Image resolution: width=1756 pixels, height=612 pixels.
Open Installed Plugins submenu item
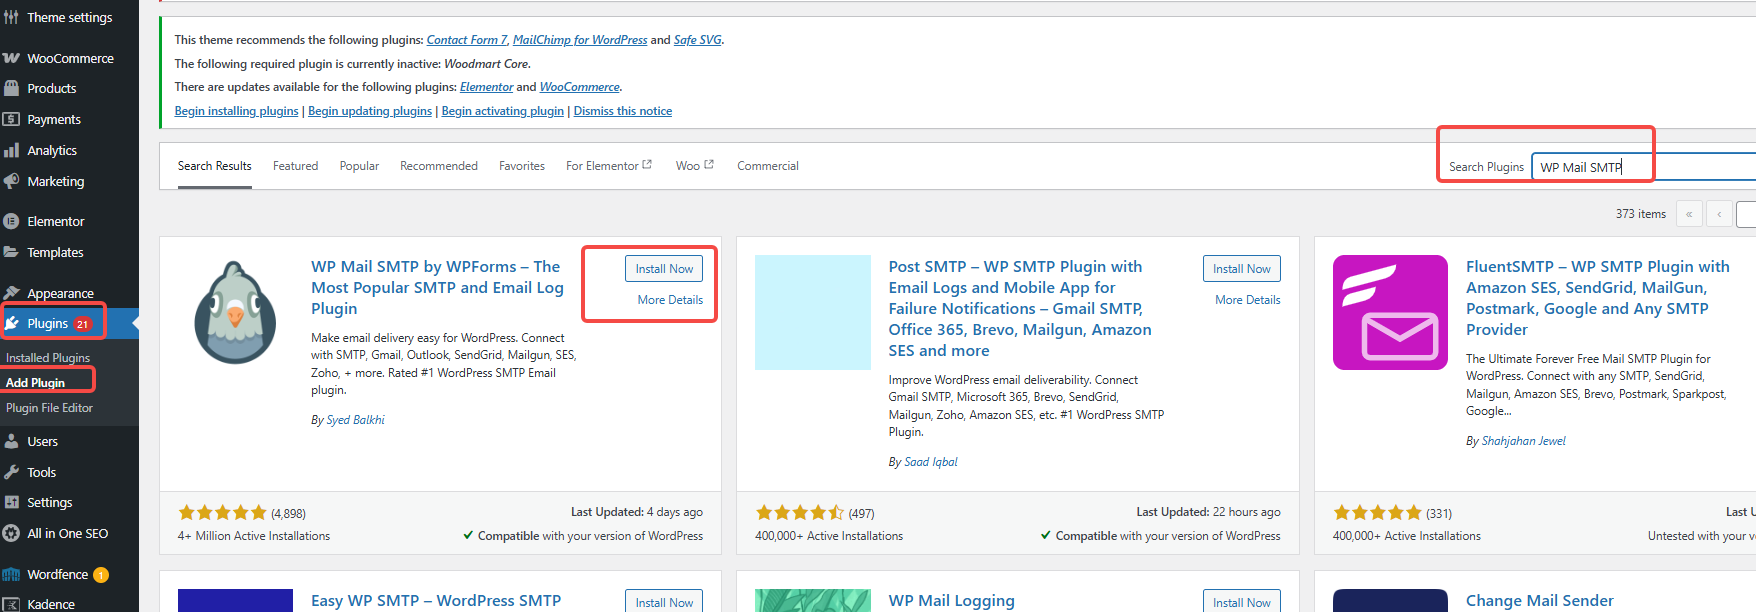coord(48,357)
